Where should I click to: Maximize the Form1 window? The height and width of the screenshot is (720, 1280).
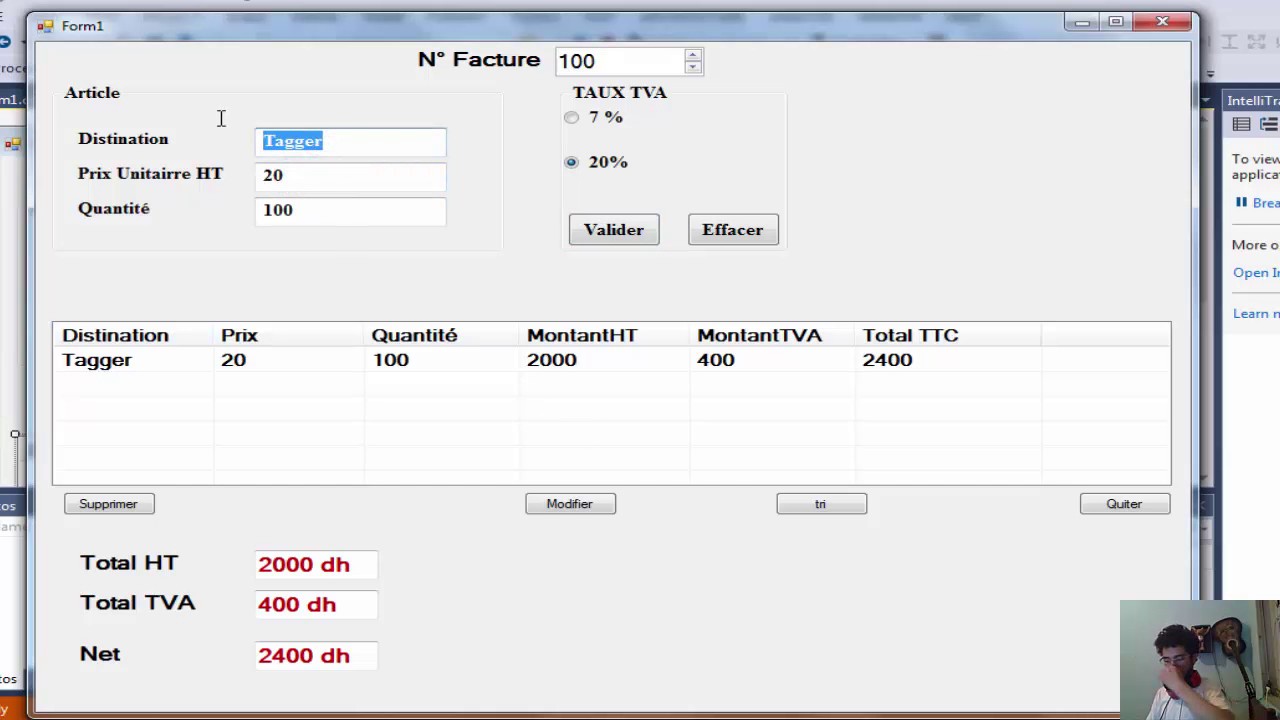click(x=1116, y=22)
